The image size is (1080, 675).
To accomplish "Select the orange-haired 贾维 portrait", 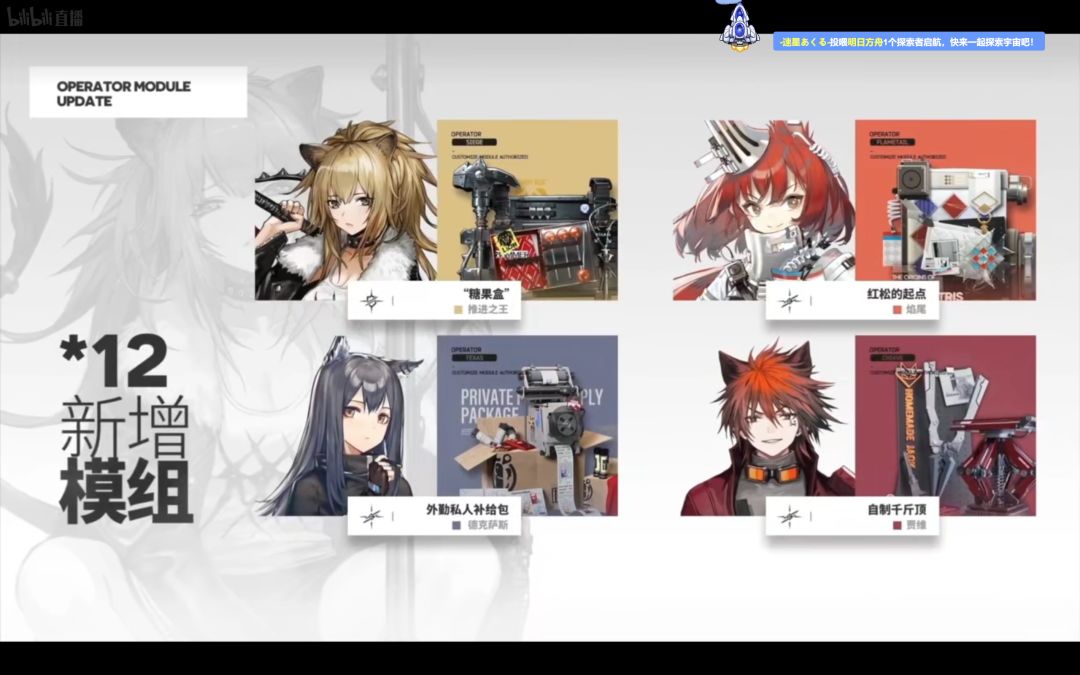I will click(x=767, y=426).
